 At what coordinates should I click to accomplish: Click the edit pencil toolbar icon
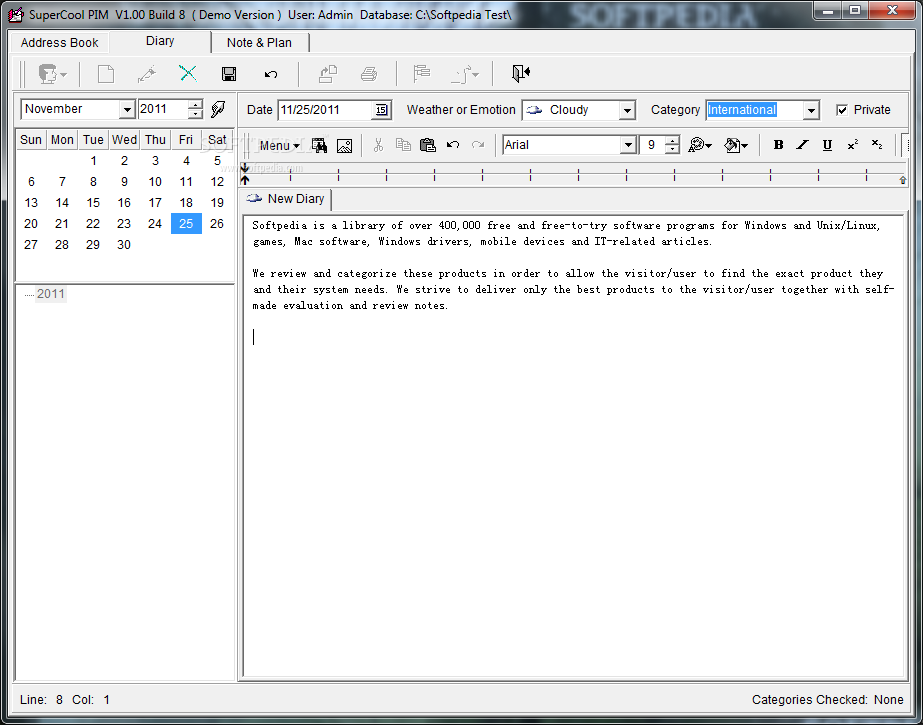tap(147, 74)
